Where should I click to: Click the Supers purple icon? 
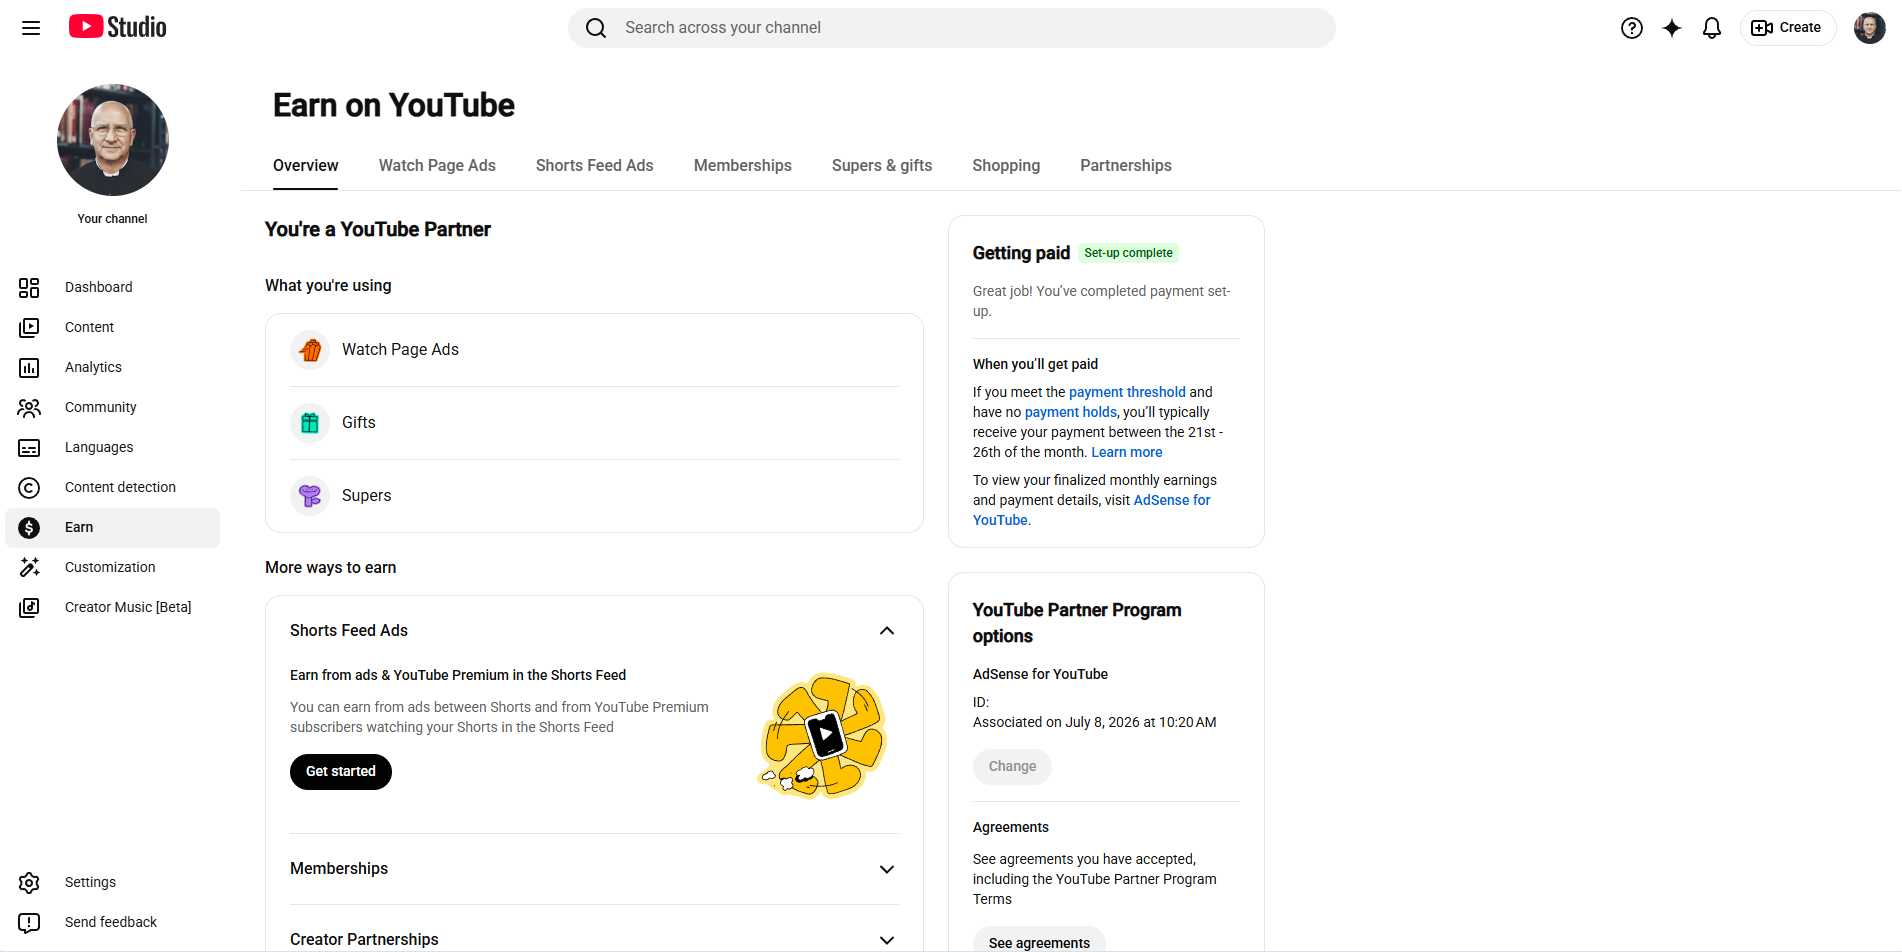pos(310,496)
